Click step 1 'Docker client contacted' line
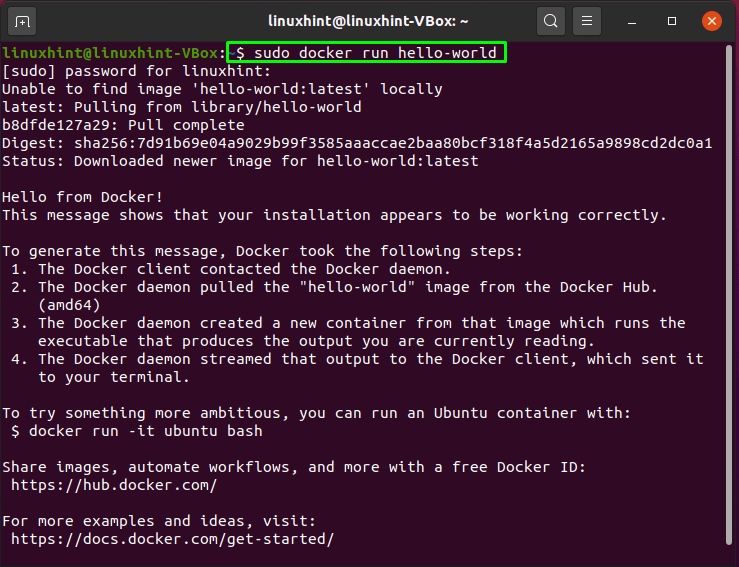Image resolution: width=739 pixels, height=567 pixels. pos(231,269)
